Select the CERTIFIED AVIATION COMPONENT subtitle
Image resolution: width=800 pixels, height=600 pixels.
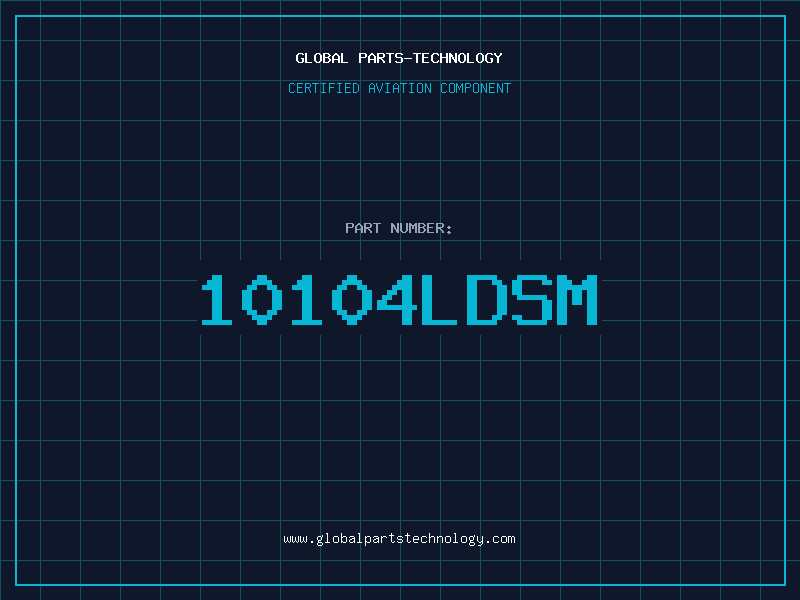click(399, 88)
